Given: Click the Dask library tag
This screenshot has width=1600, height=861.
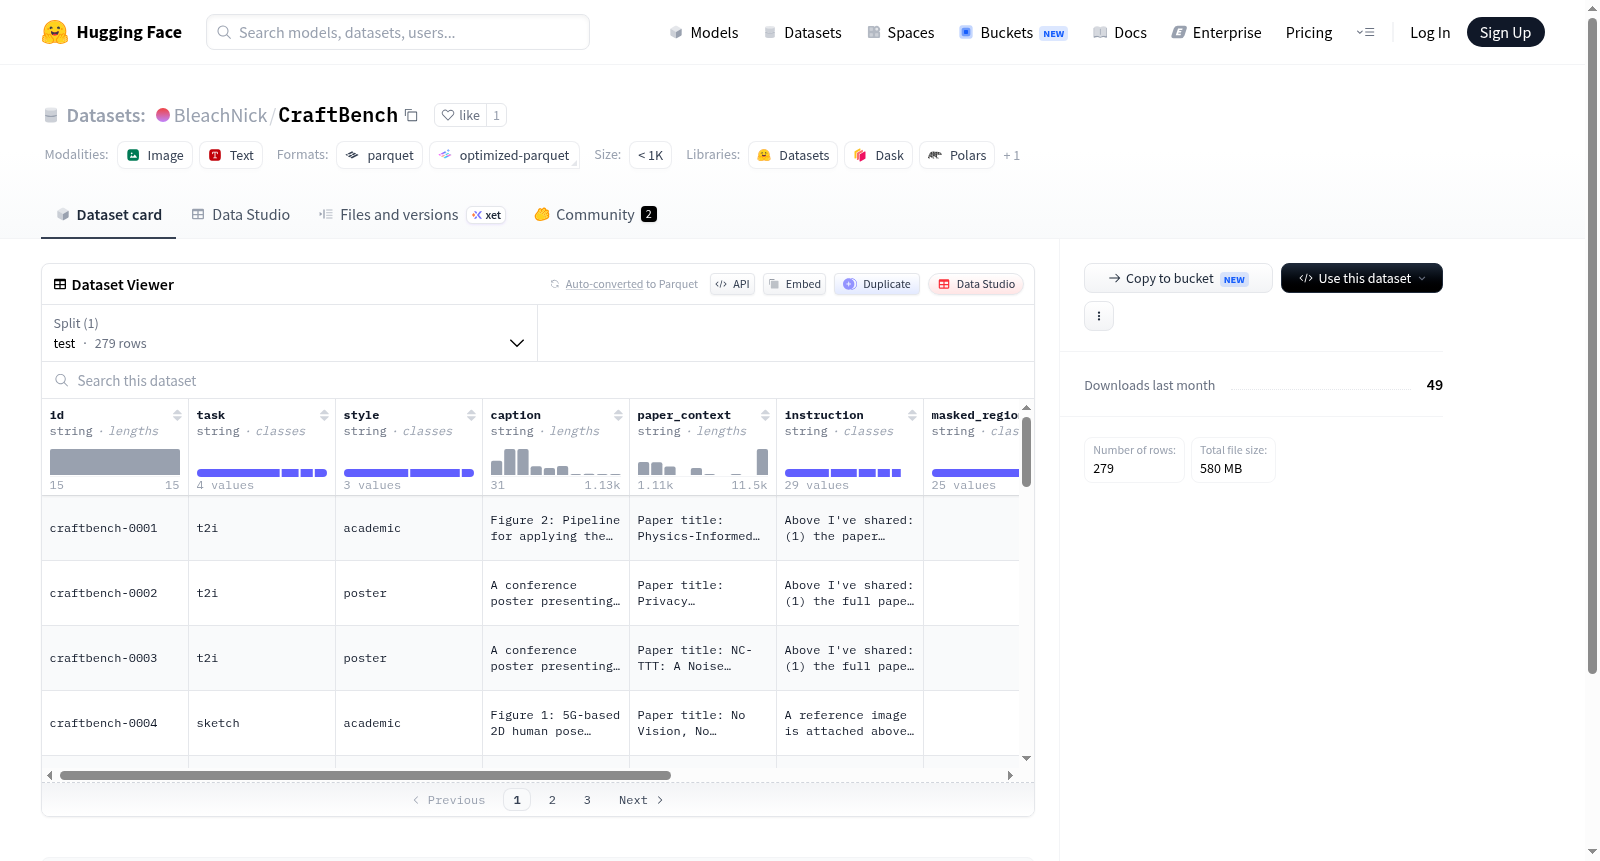Looking at the screenshot, I should click(878, 155).
